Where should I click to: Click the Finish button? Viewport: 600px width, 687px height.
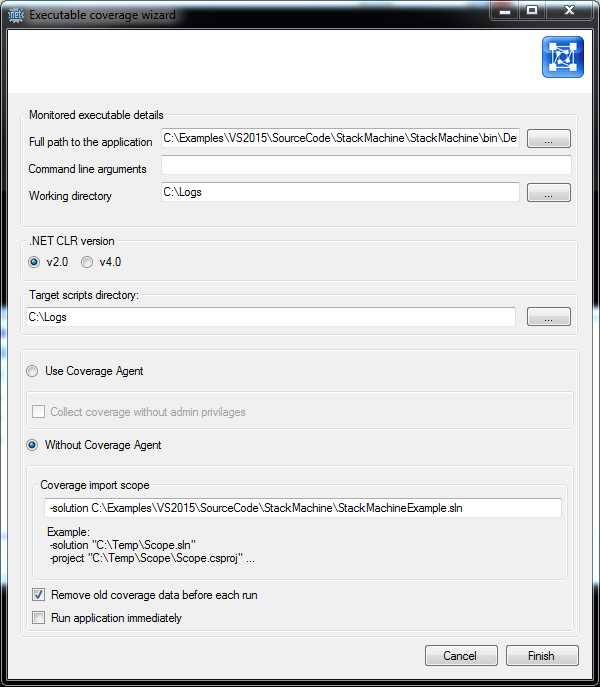click(542, 655)
